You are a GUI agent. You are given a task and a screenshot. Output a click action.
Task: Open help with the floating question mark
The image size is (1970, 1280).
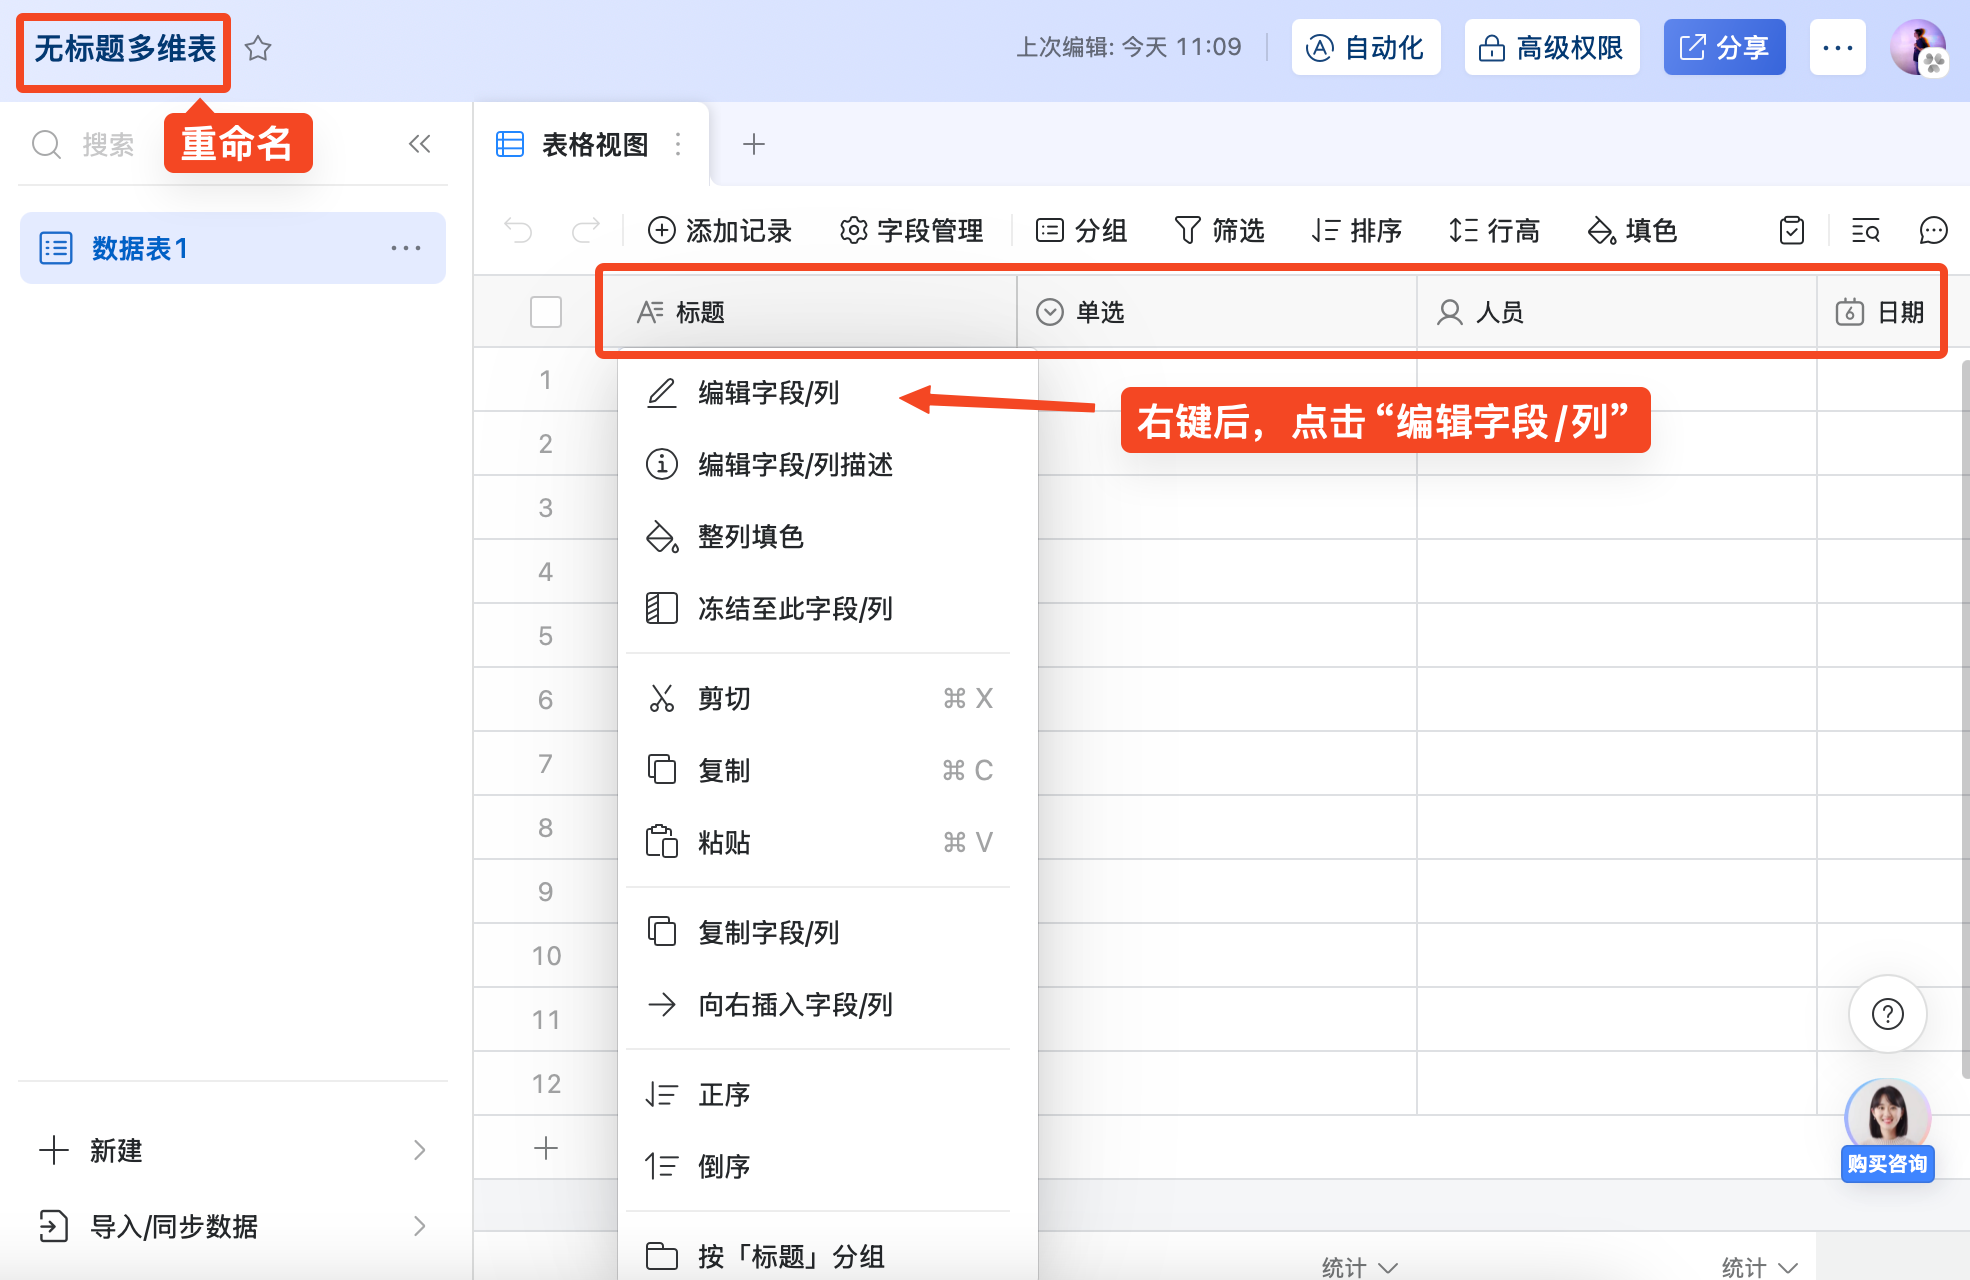click(x=1887, y=1013)
